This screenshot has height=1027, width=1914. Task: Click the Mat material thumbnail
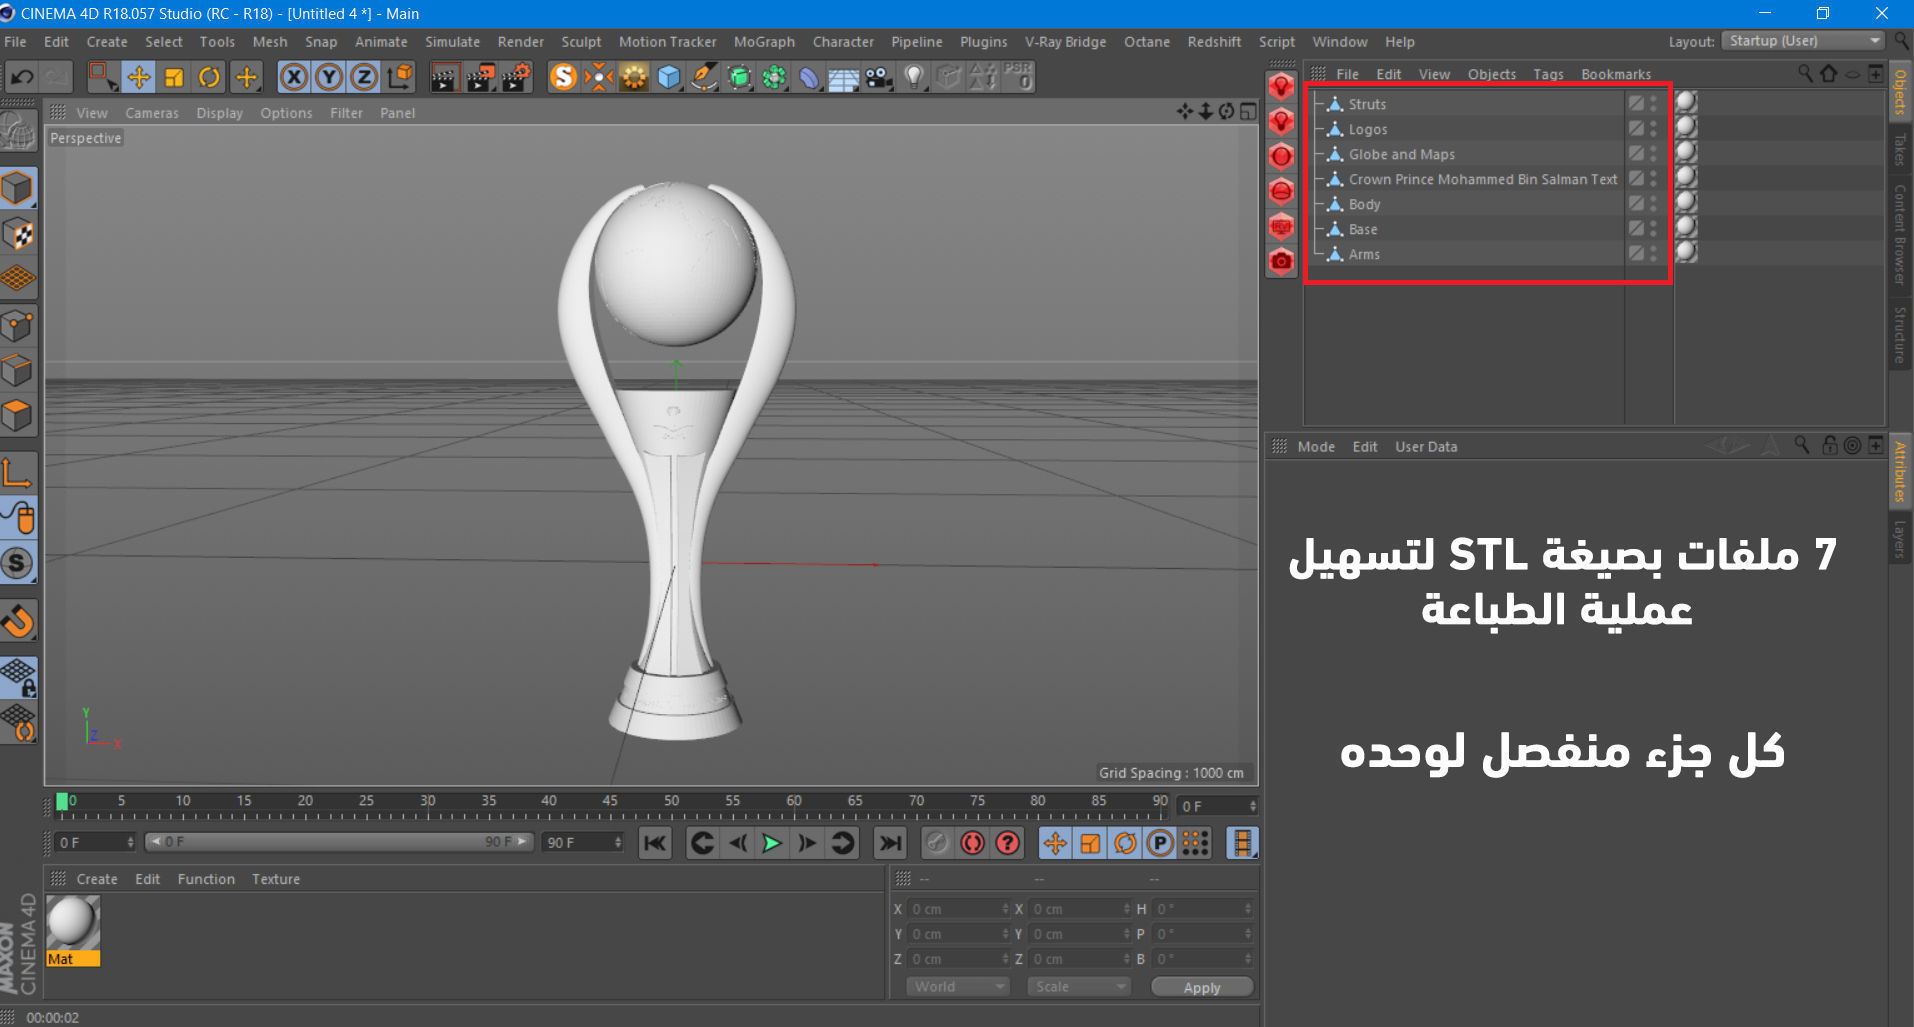click(73, 922)
